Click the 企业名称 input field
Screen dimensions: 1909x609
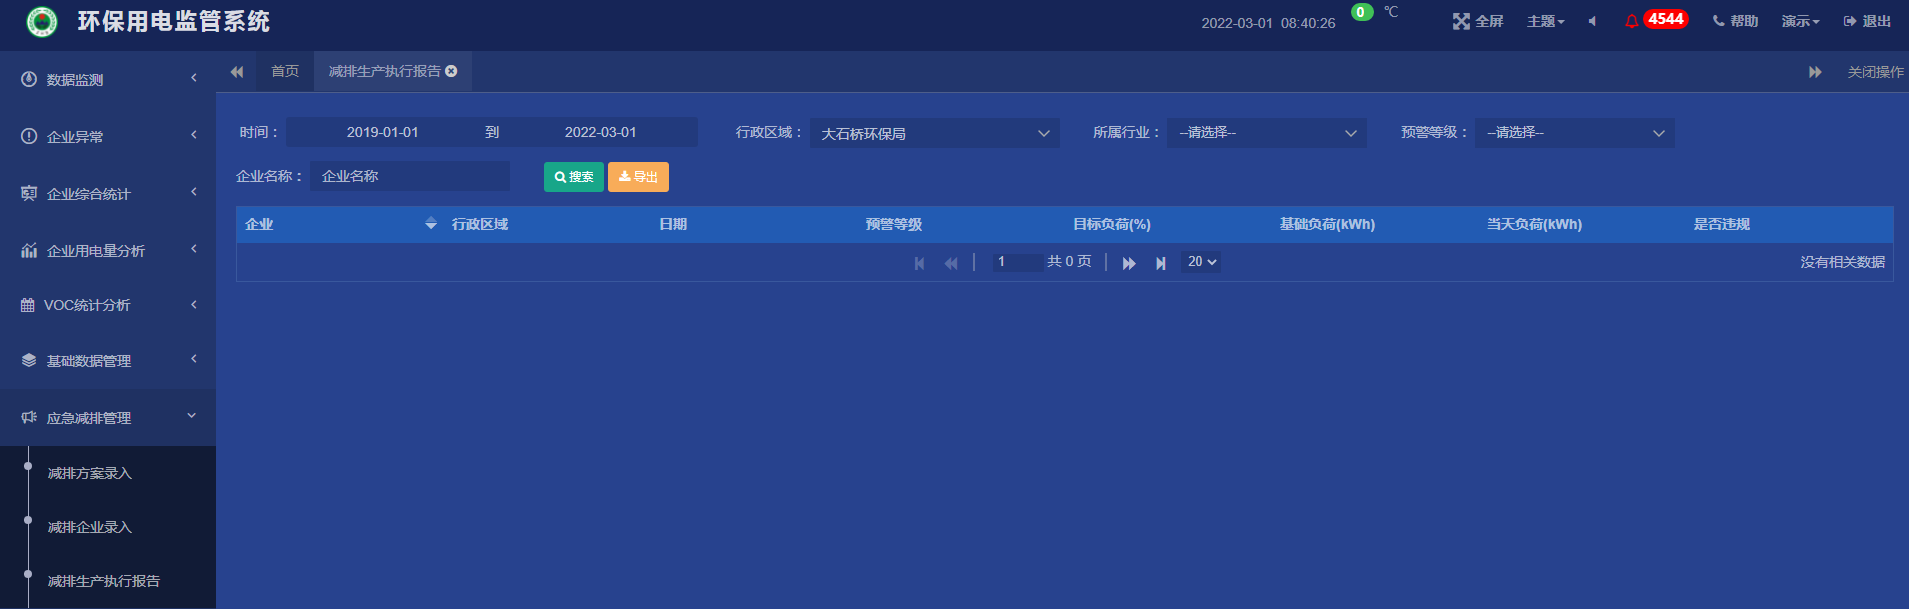pyautogui.click(x=410, y=176)
